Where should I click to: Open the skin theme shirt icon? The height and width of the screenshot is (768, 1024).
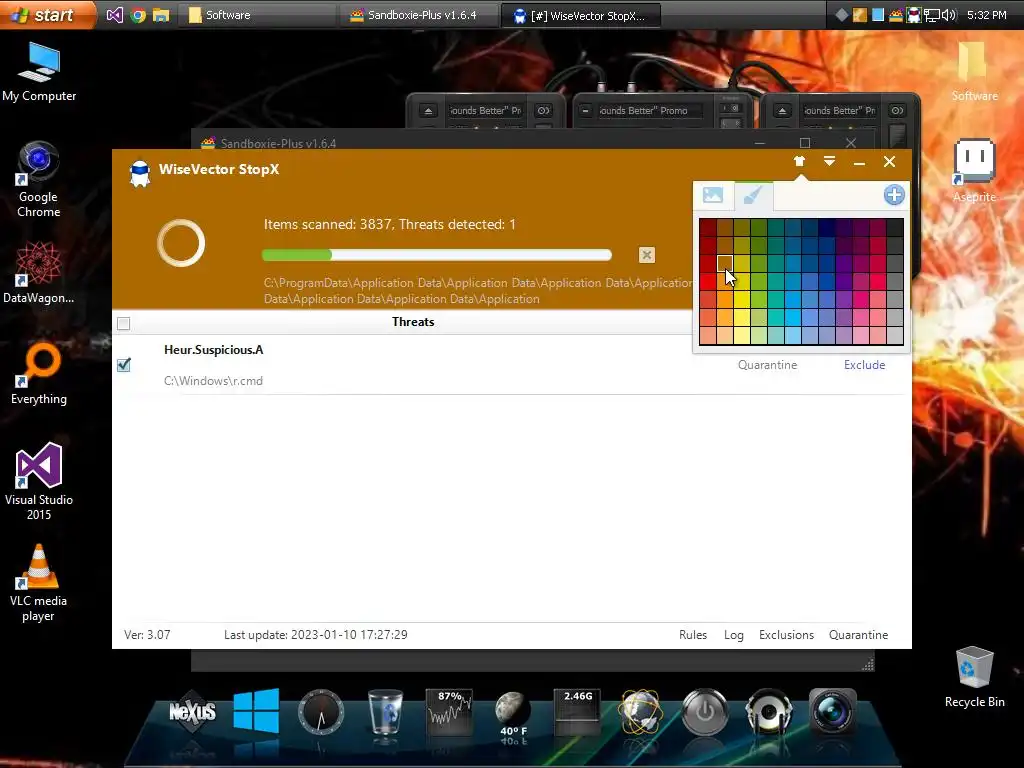point(799,161)
